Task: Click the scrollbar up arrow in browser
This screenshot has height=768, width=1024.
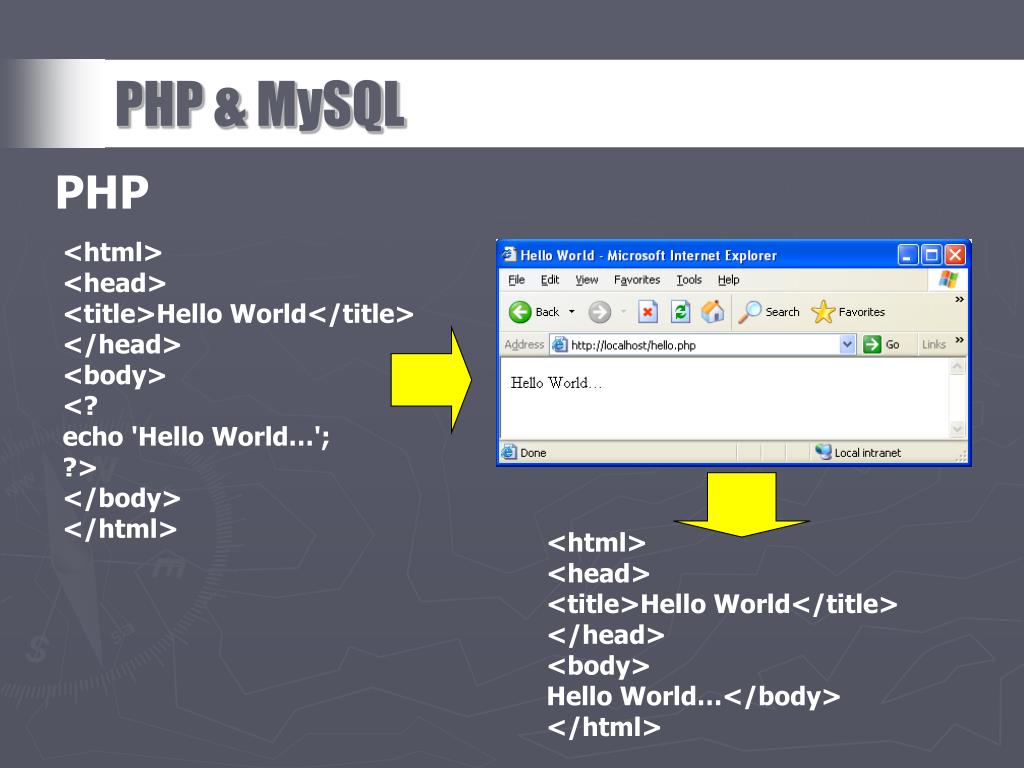Action: coord(957,366)
